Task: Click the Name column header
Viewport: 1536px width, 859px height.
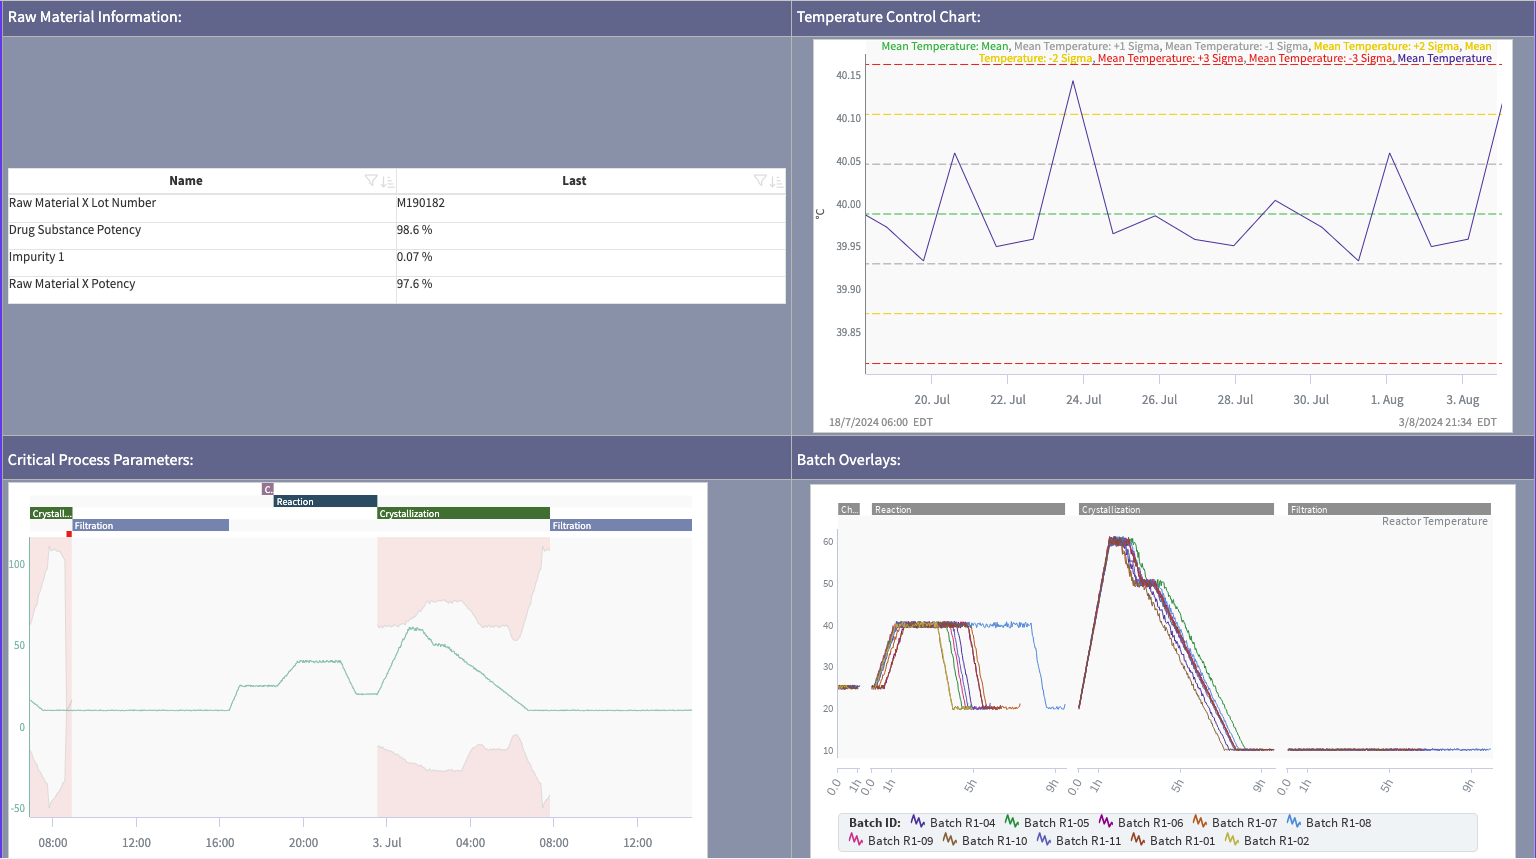Action: tap(186, 181)
